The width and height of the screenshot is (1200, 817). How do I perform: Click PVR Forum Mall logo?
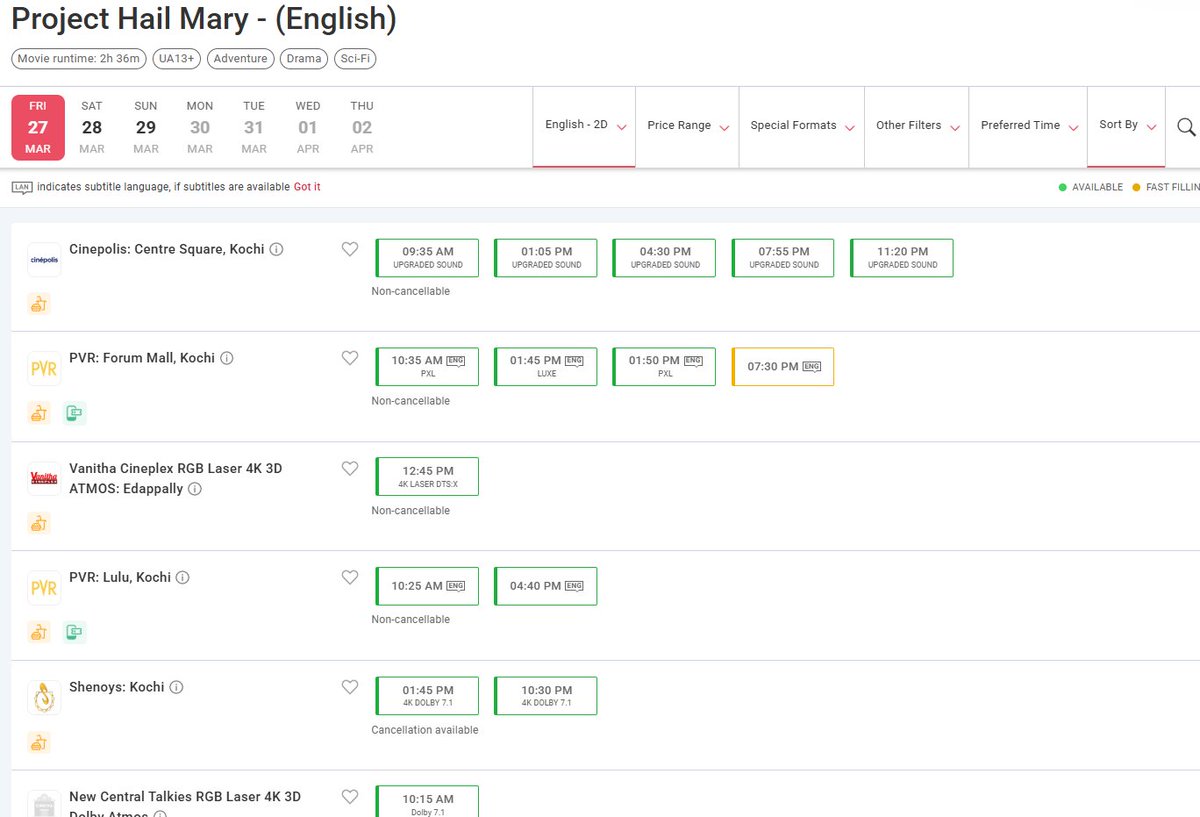coord(44,369)
